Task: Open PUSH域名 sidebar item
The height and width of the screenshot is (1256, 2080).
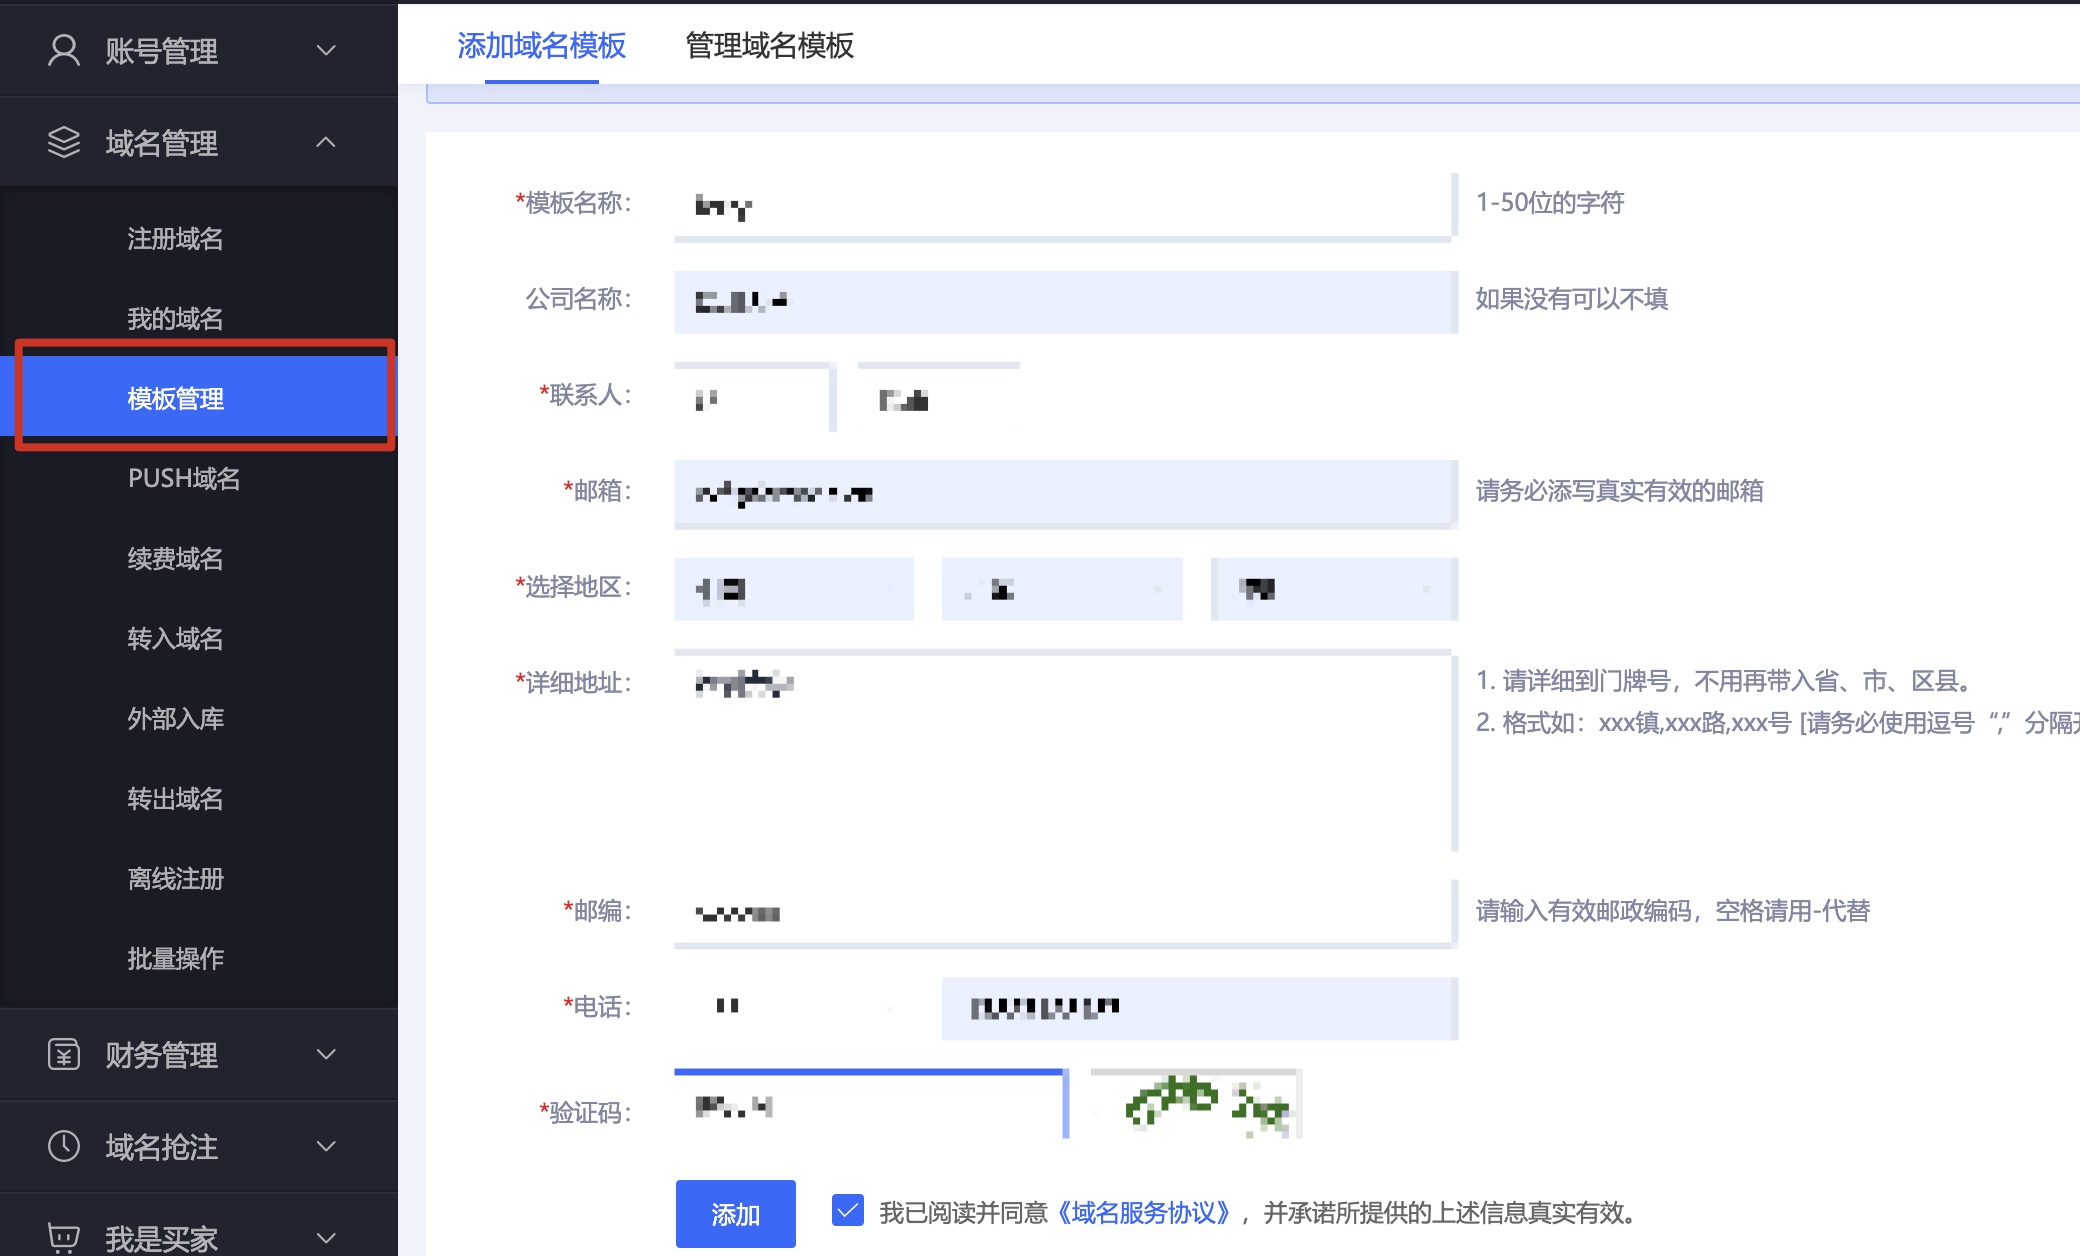Action: pos(184,479)
